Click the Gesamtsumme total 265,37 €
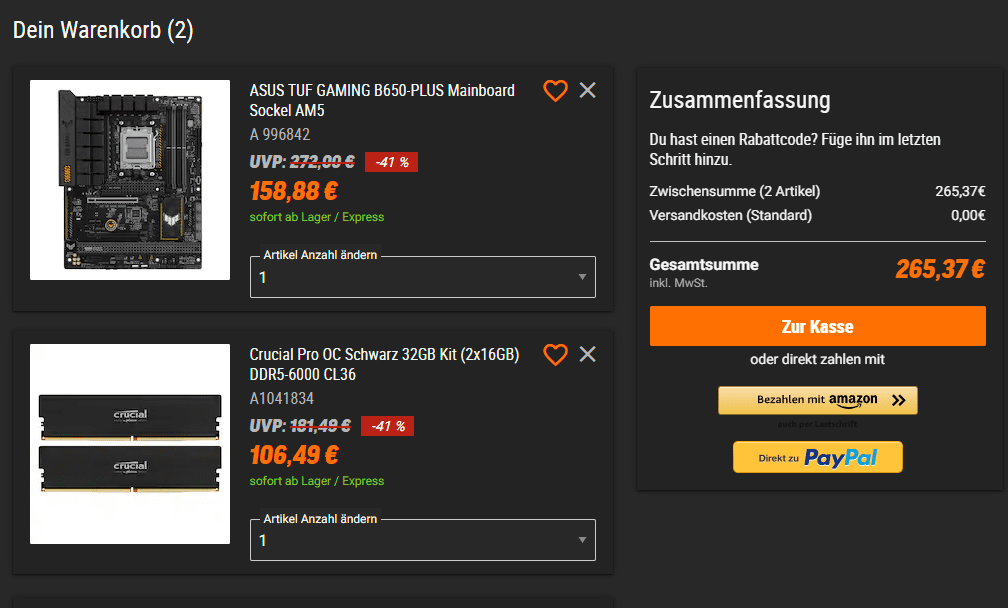Screen dimensions: 1008x608 tap(939, 269)
